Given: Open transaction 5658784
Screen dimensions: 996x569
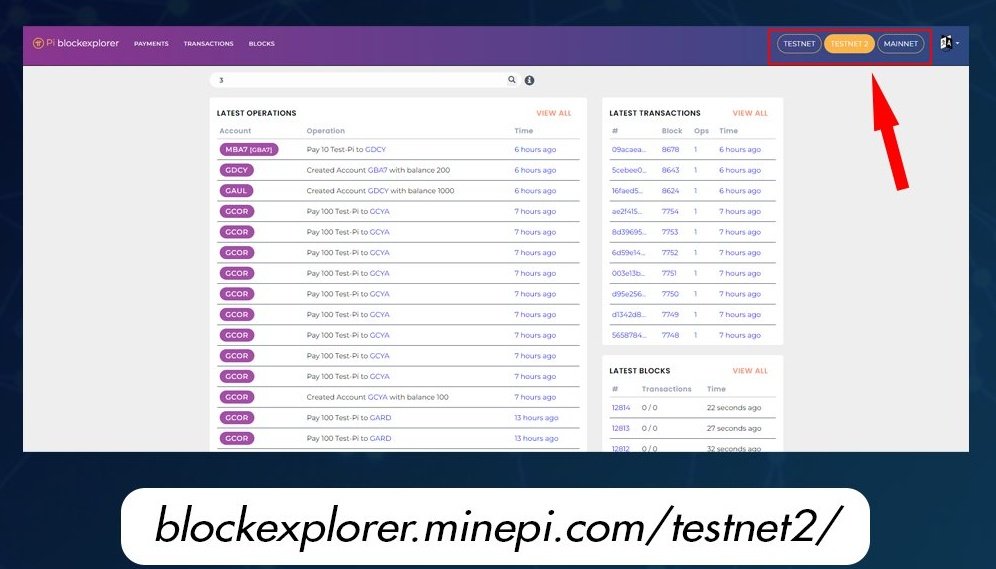Looking at the screenshot, I should 629,335.
